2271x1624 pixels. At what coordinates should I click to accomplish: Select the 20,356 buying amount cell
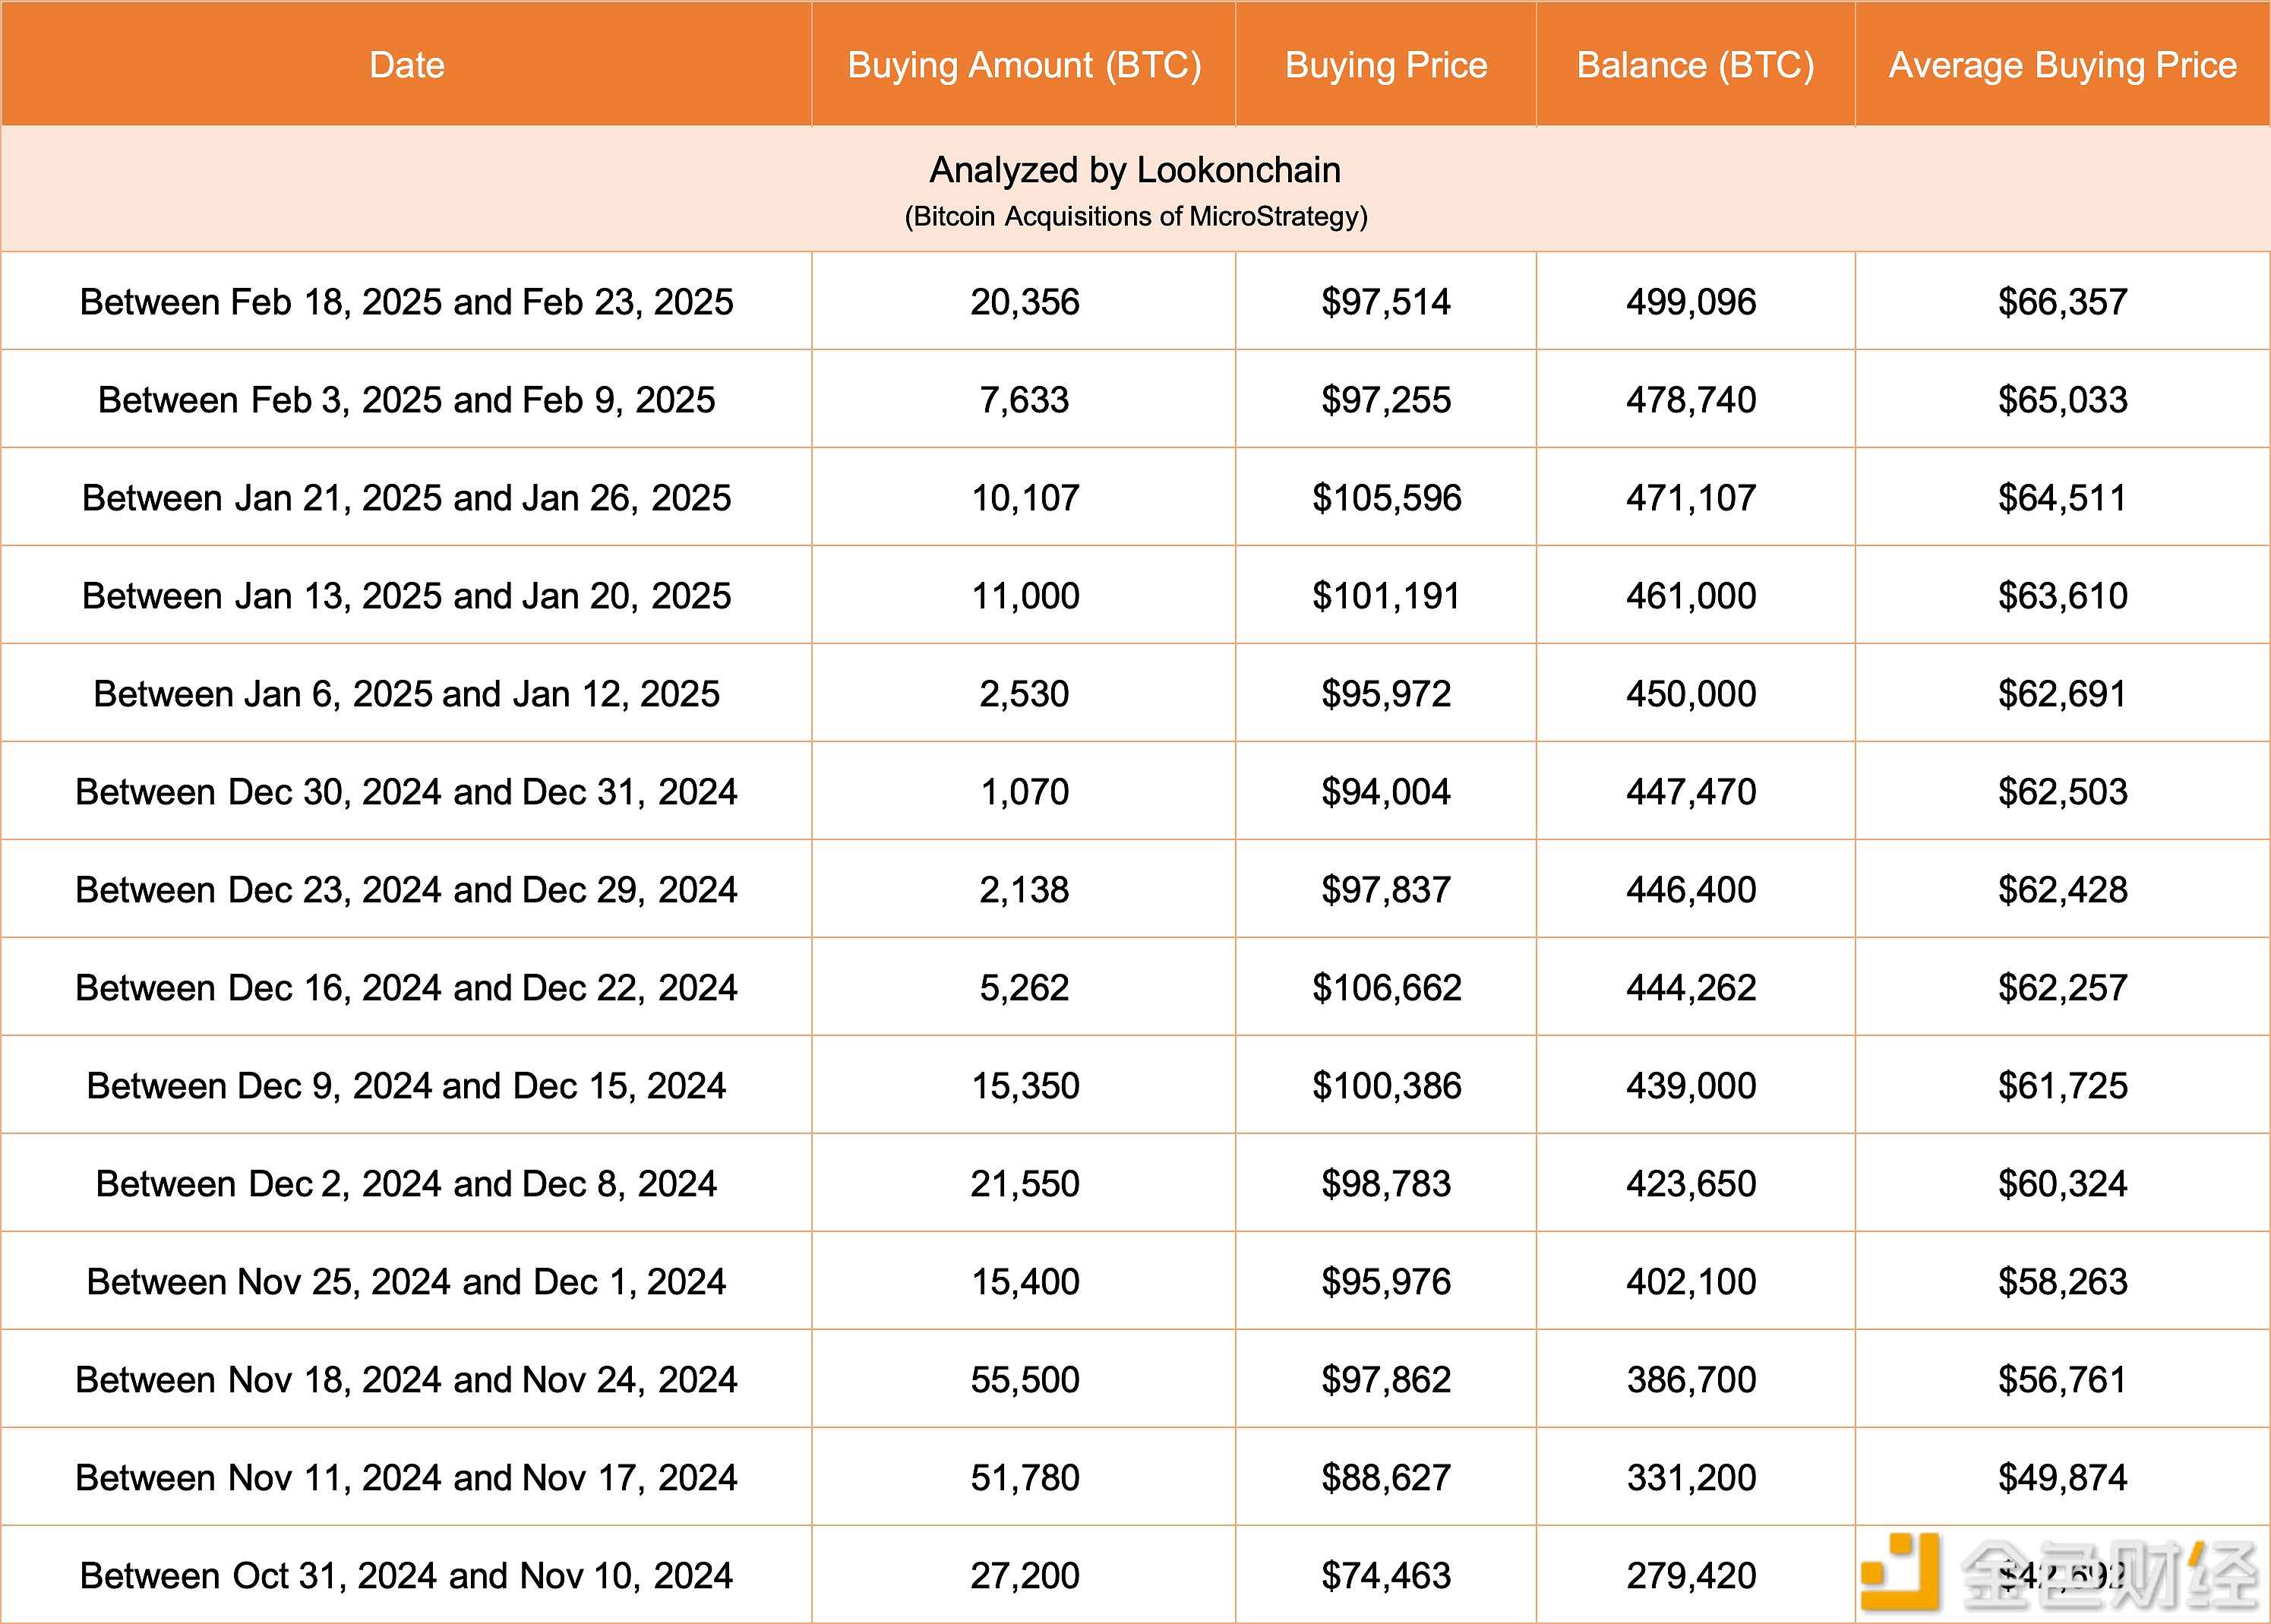(1023, 301)
